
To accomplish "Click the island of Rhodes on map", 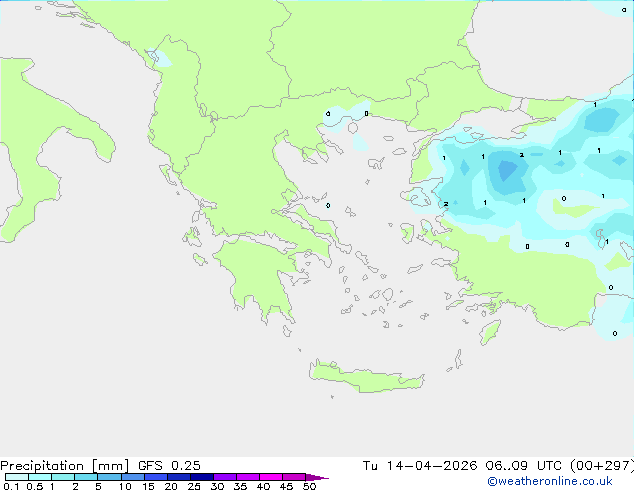I will [x=490, y=332].
